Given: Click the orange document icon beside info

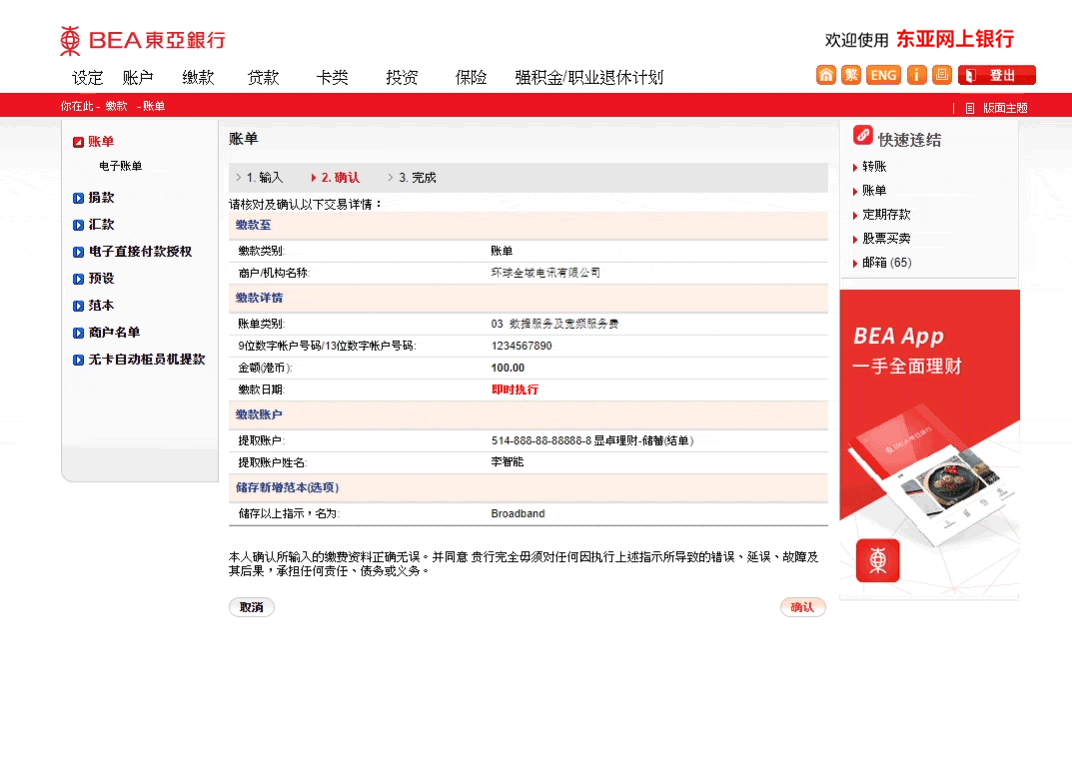Looking at the screenshot, I should tap(941, 75).
